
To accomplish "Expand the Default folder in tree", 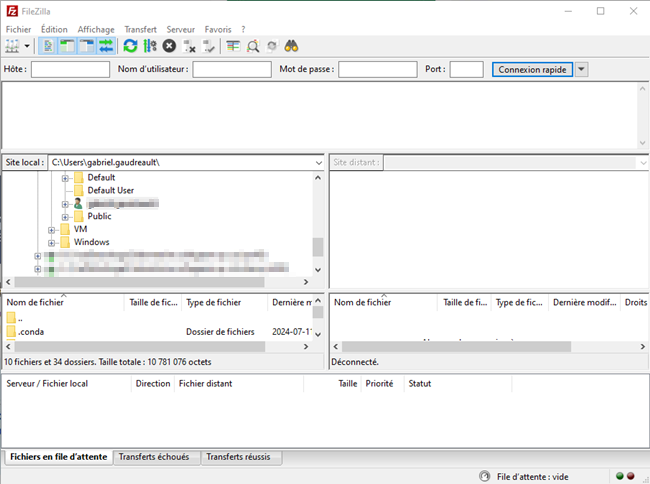I will (x=65, y=178).
